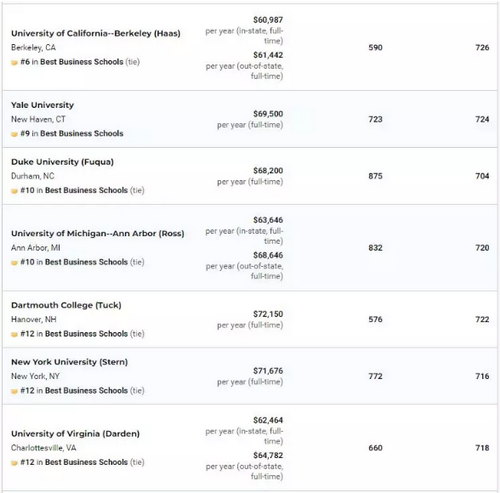Open Berkeley's #6 in Best Business Schools link

tap(72, 62)
